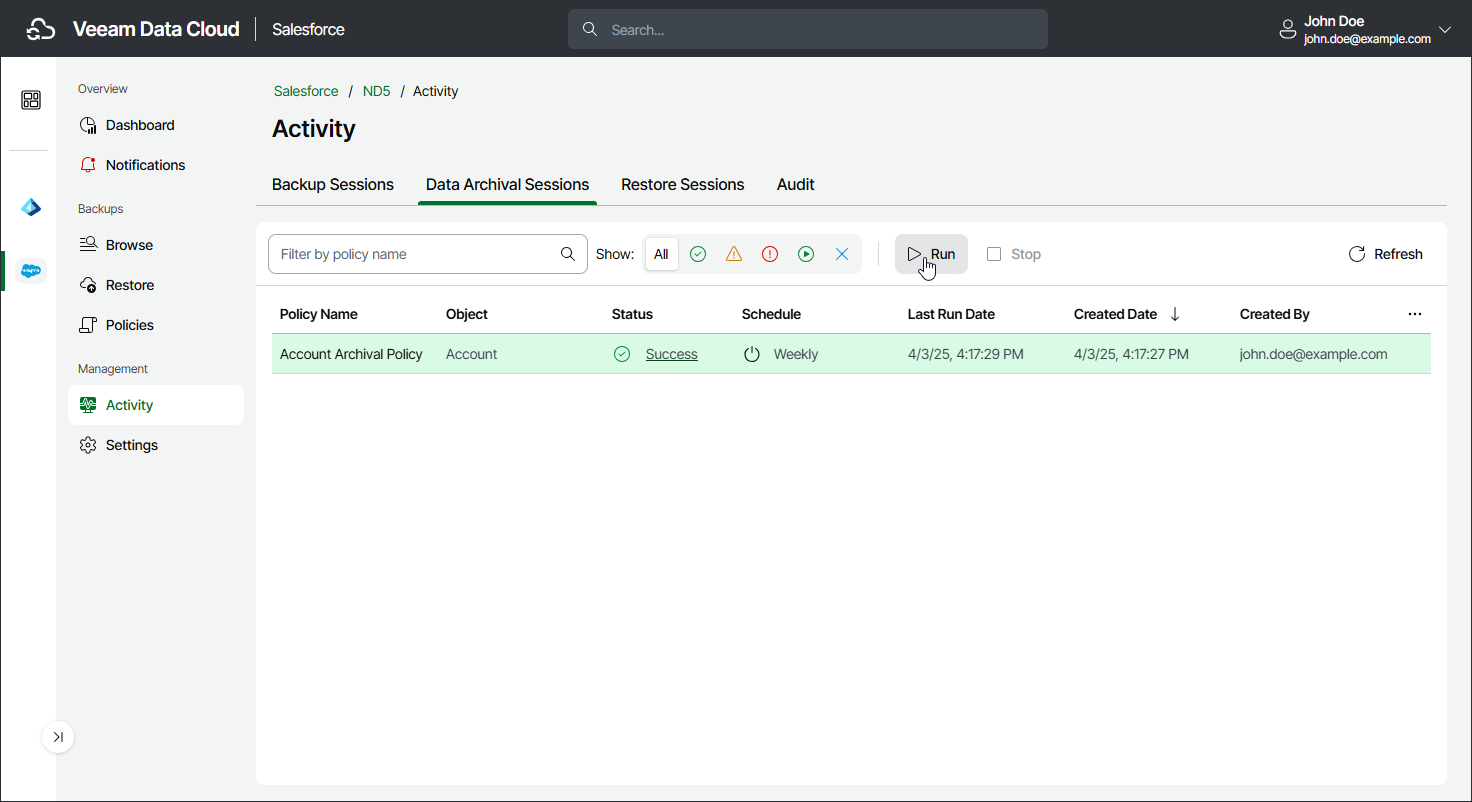The image size is (1472, 802).
Task: Click the Run button
Action: 931,254
